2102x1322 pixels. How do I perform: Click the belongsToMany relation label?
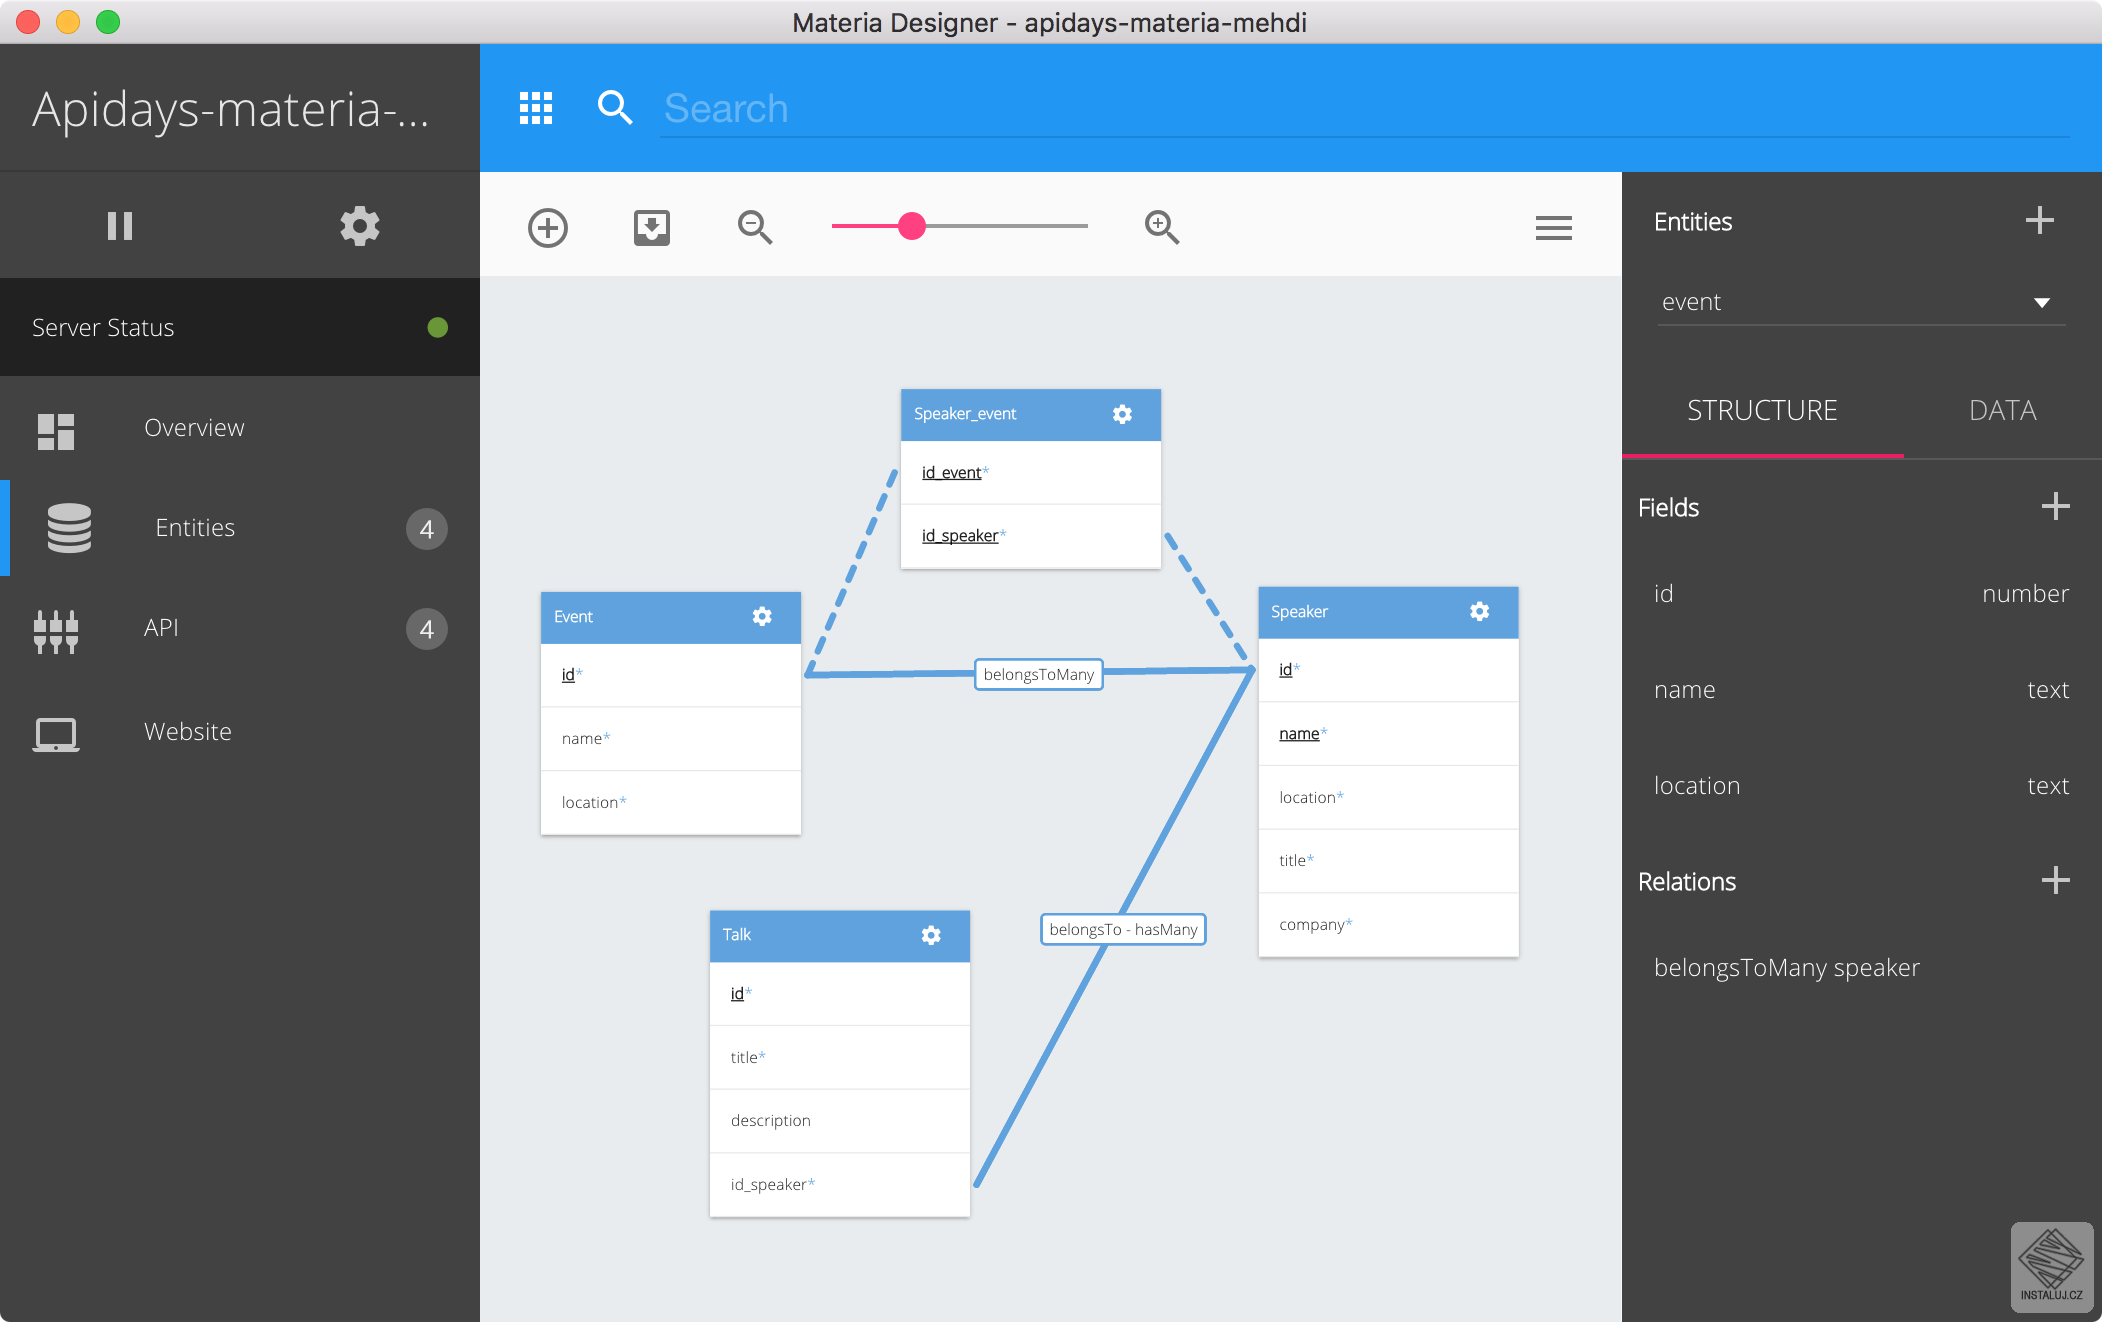[1038, 674]
